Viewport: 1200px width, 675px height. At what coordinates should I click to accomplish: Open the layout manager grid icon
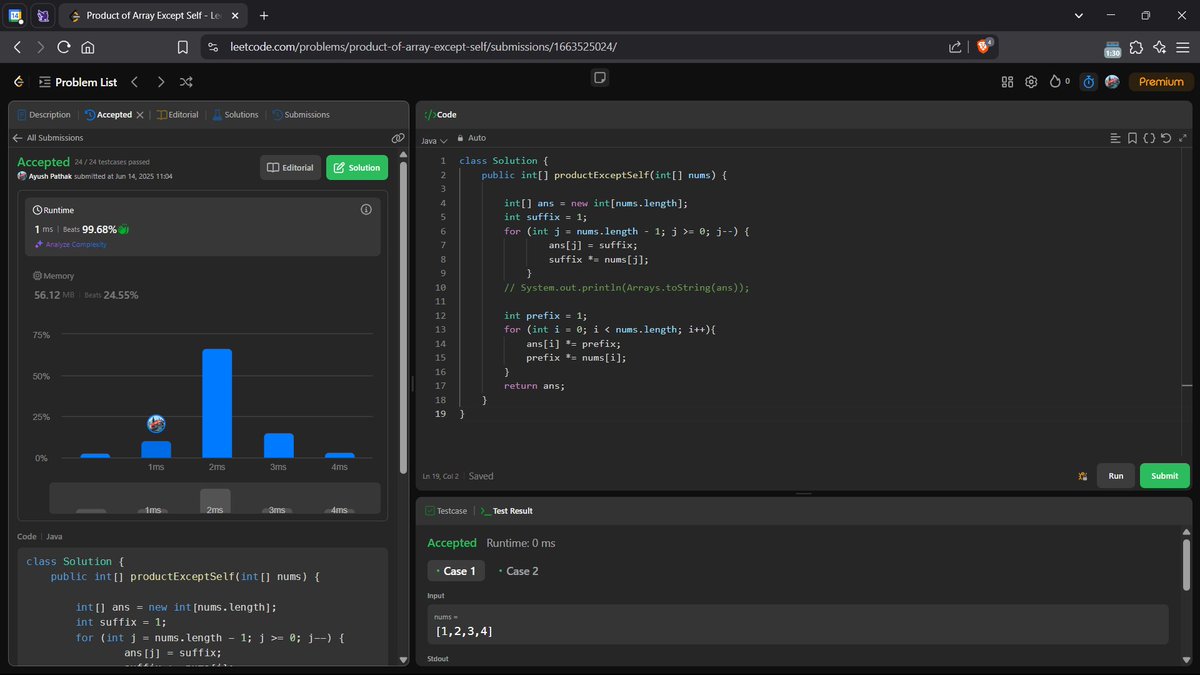1007,82
